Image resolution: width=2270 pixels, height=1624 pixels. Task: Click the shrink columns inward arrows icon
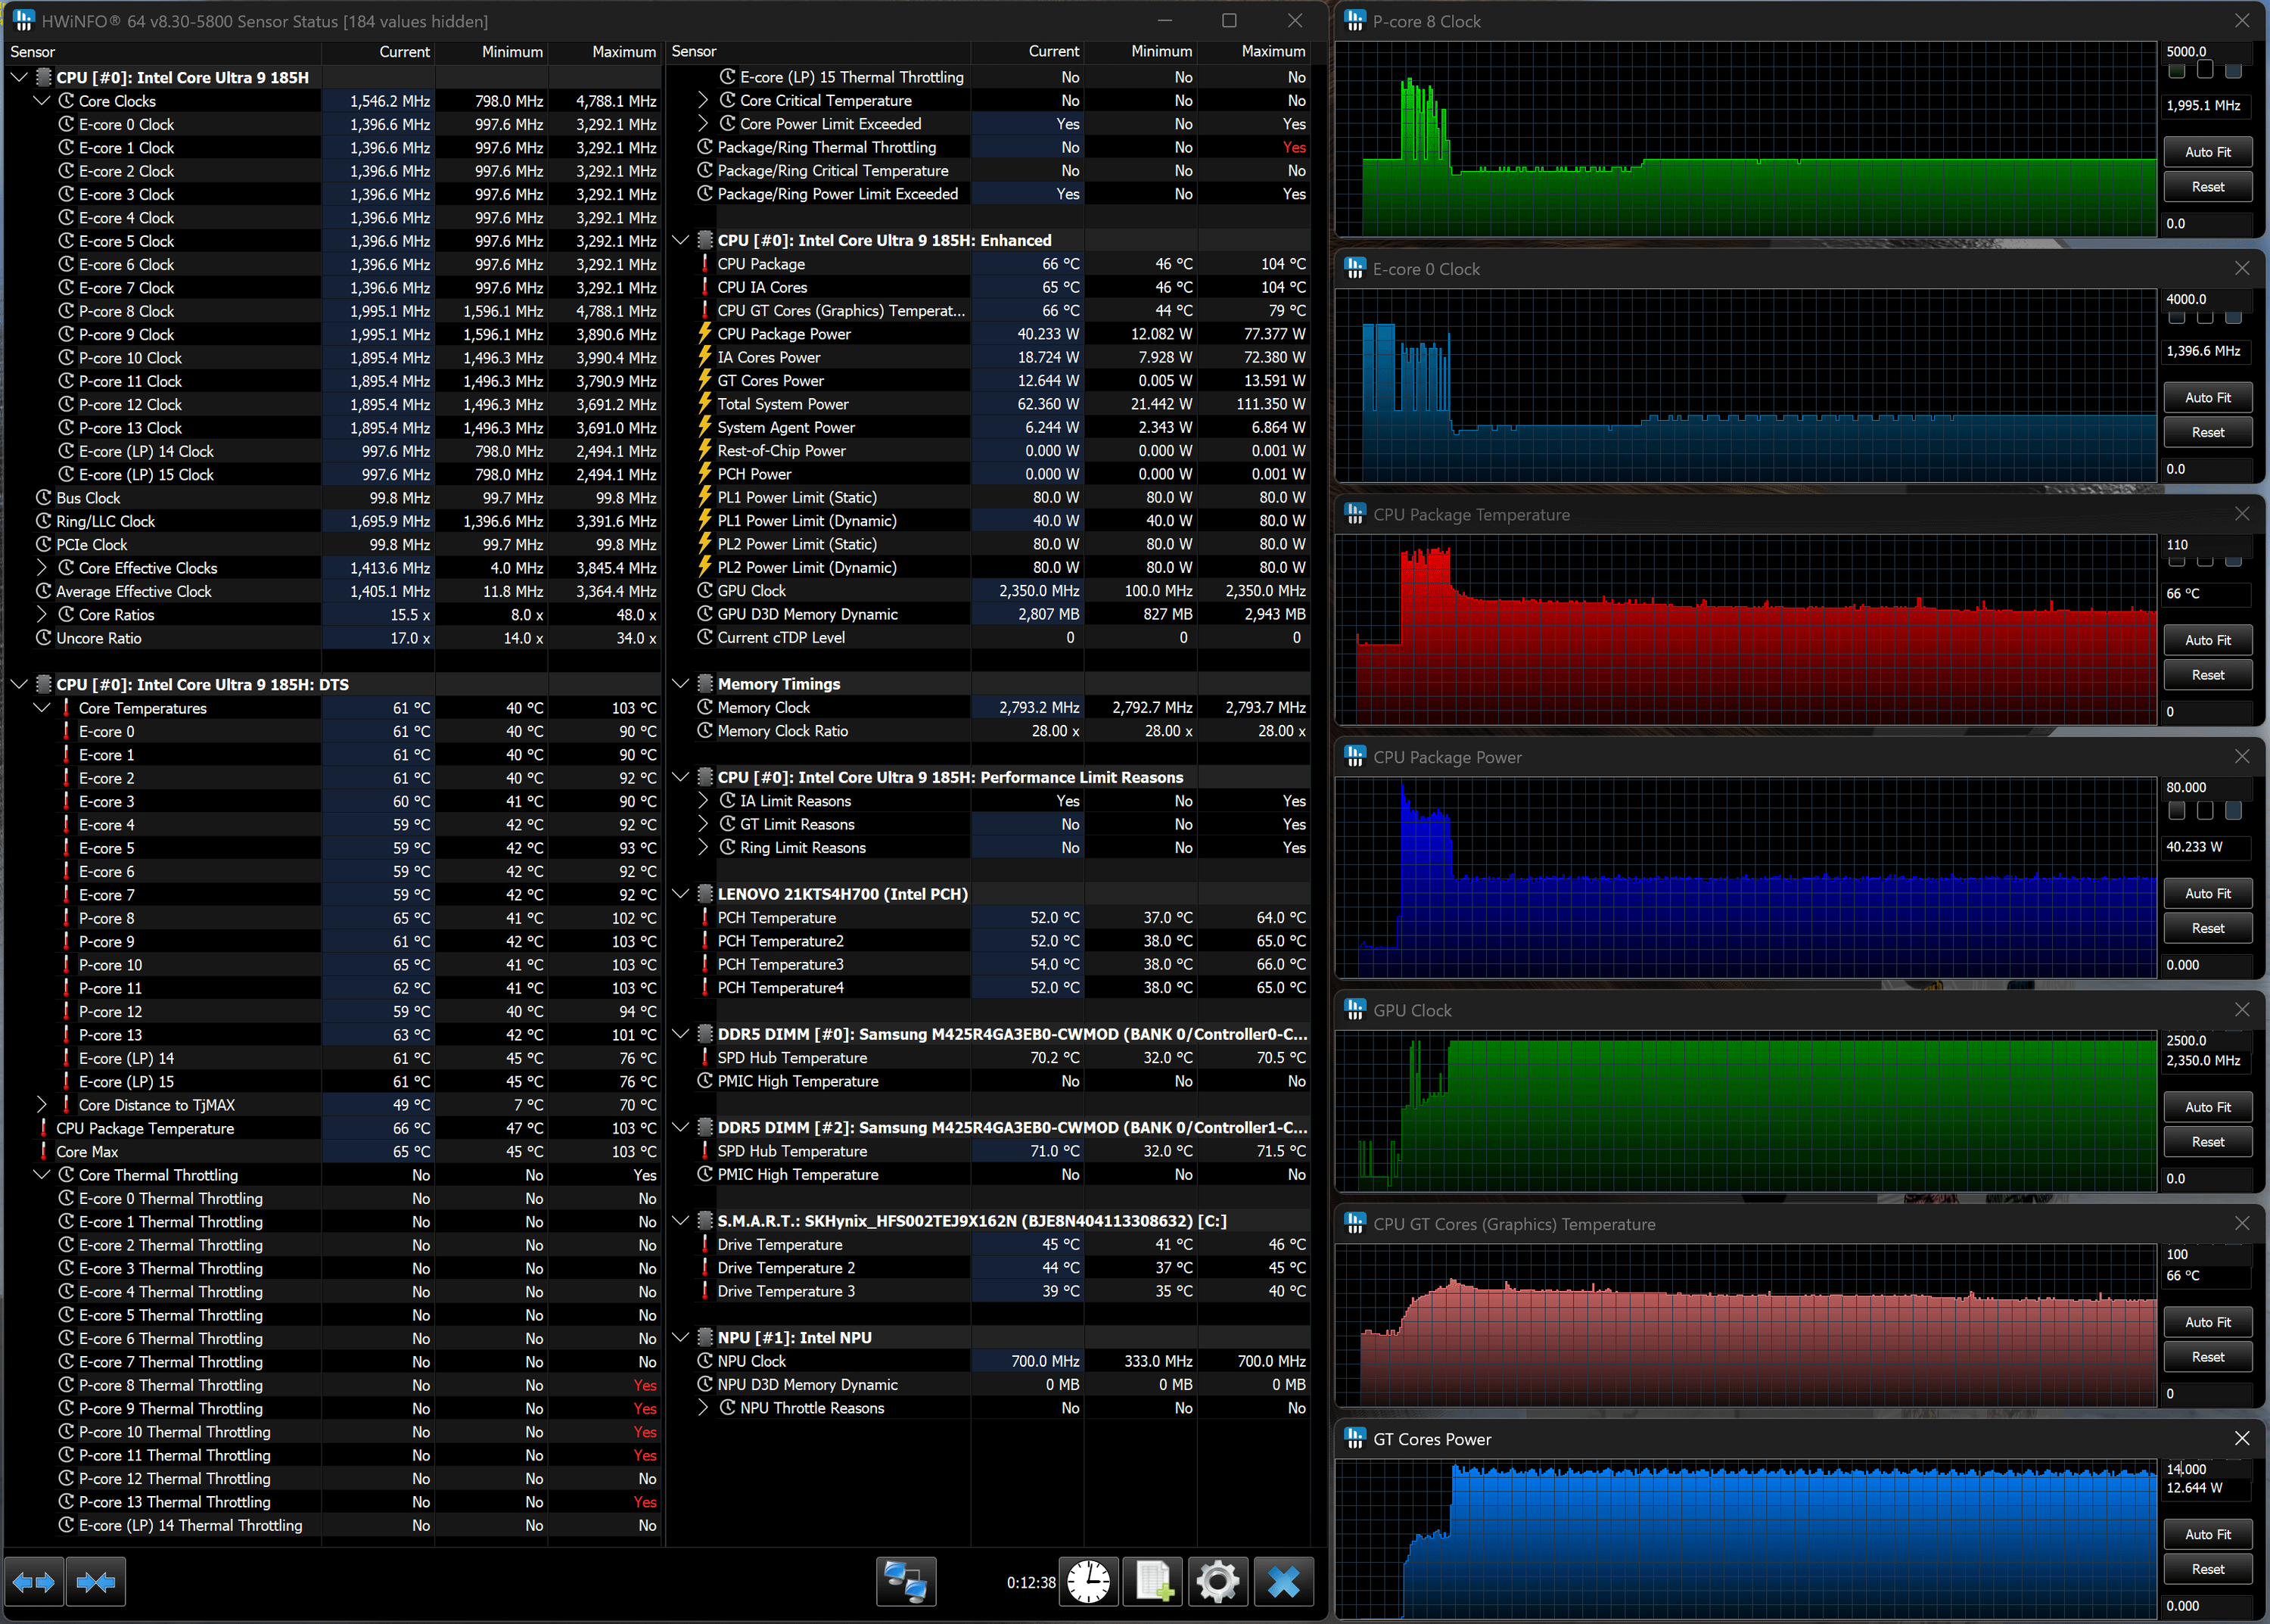click(x=96, y=1582)
